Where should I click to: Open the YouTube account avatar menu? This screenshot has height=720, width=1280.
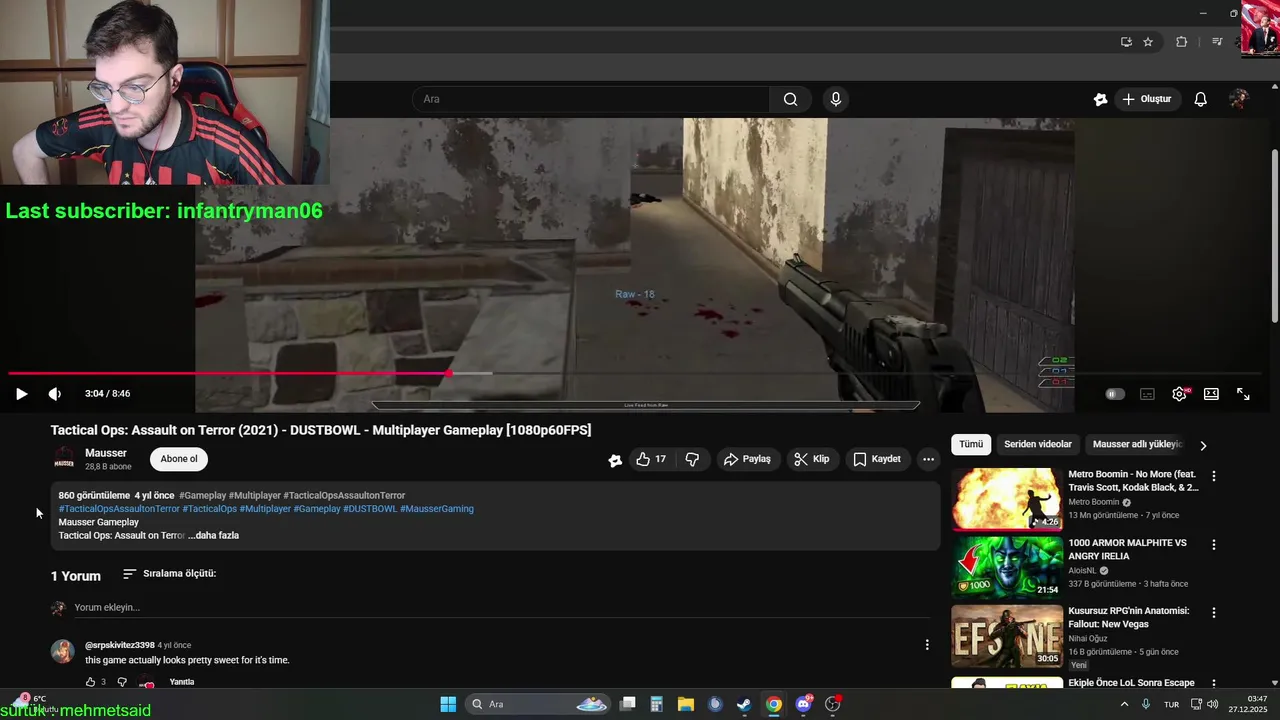(x=1239, y=99)
